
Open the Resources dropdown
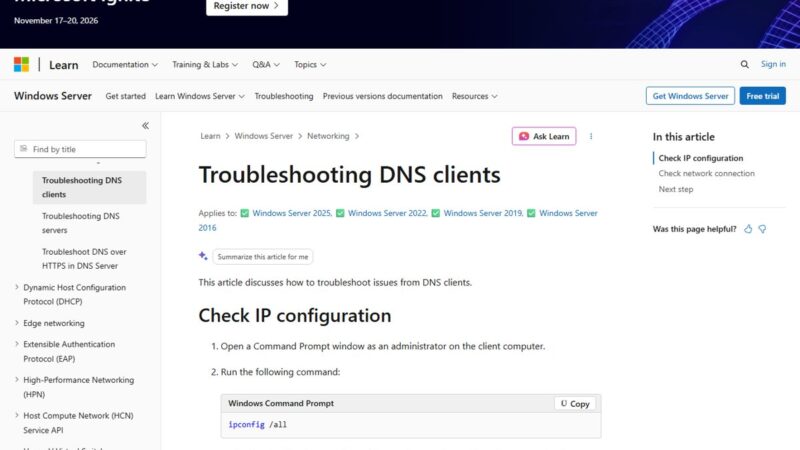click(x=474, y=96)
